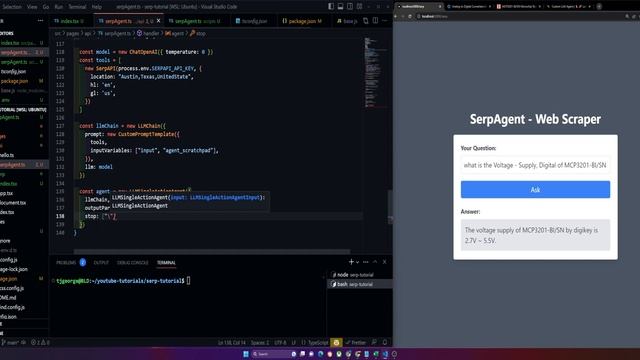Create a new terminal with plus icon
The width and height of the screenshot is (640, 360).
click(x=351, y=262)
